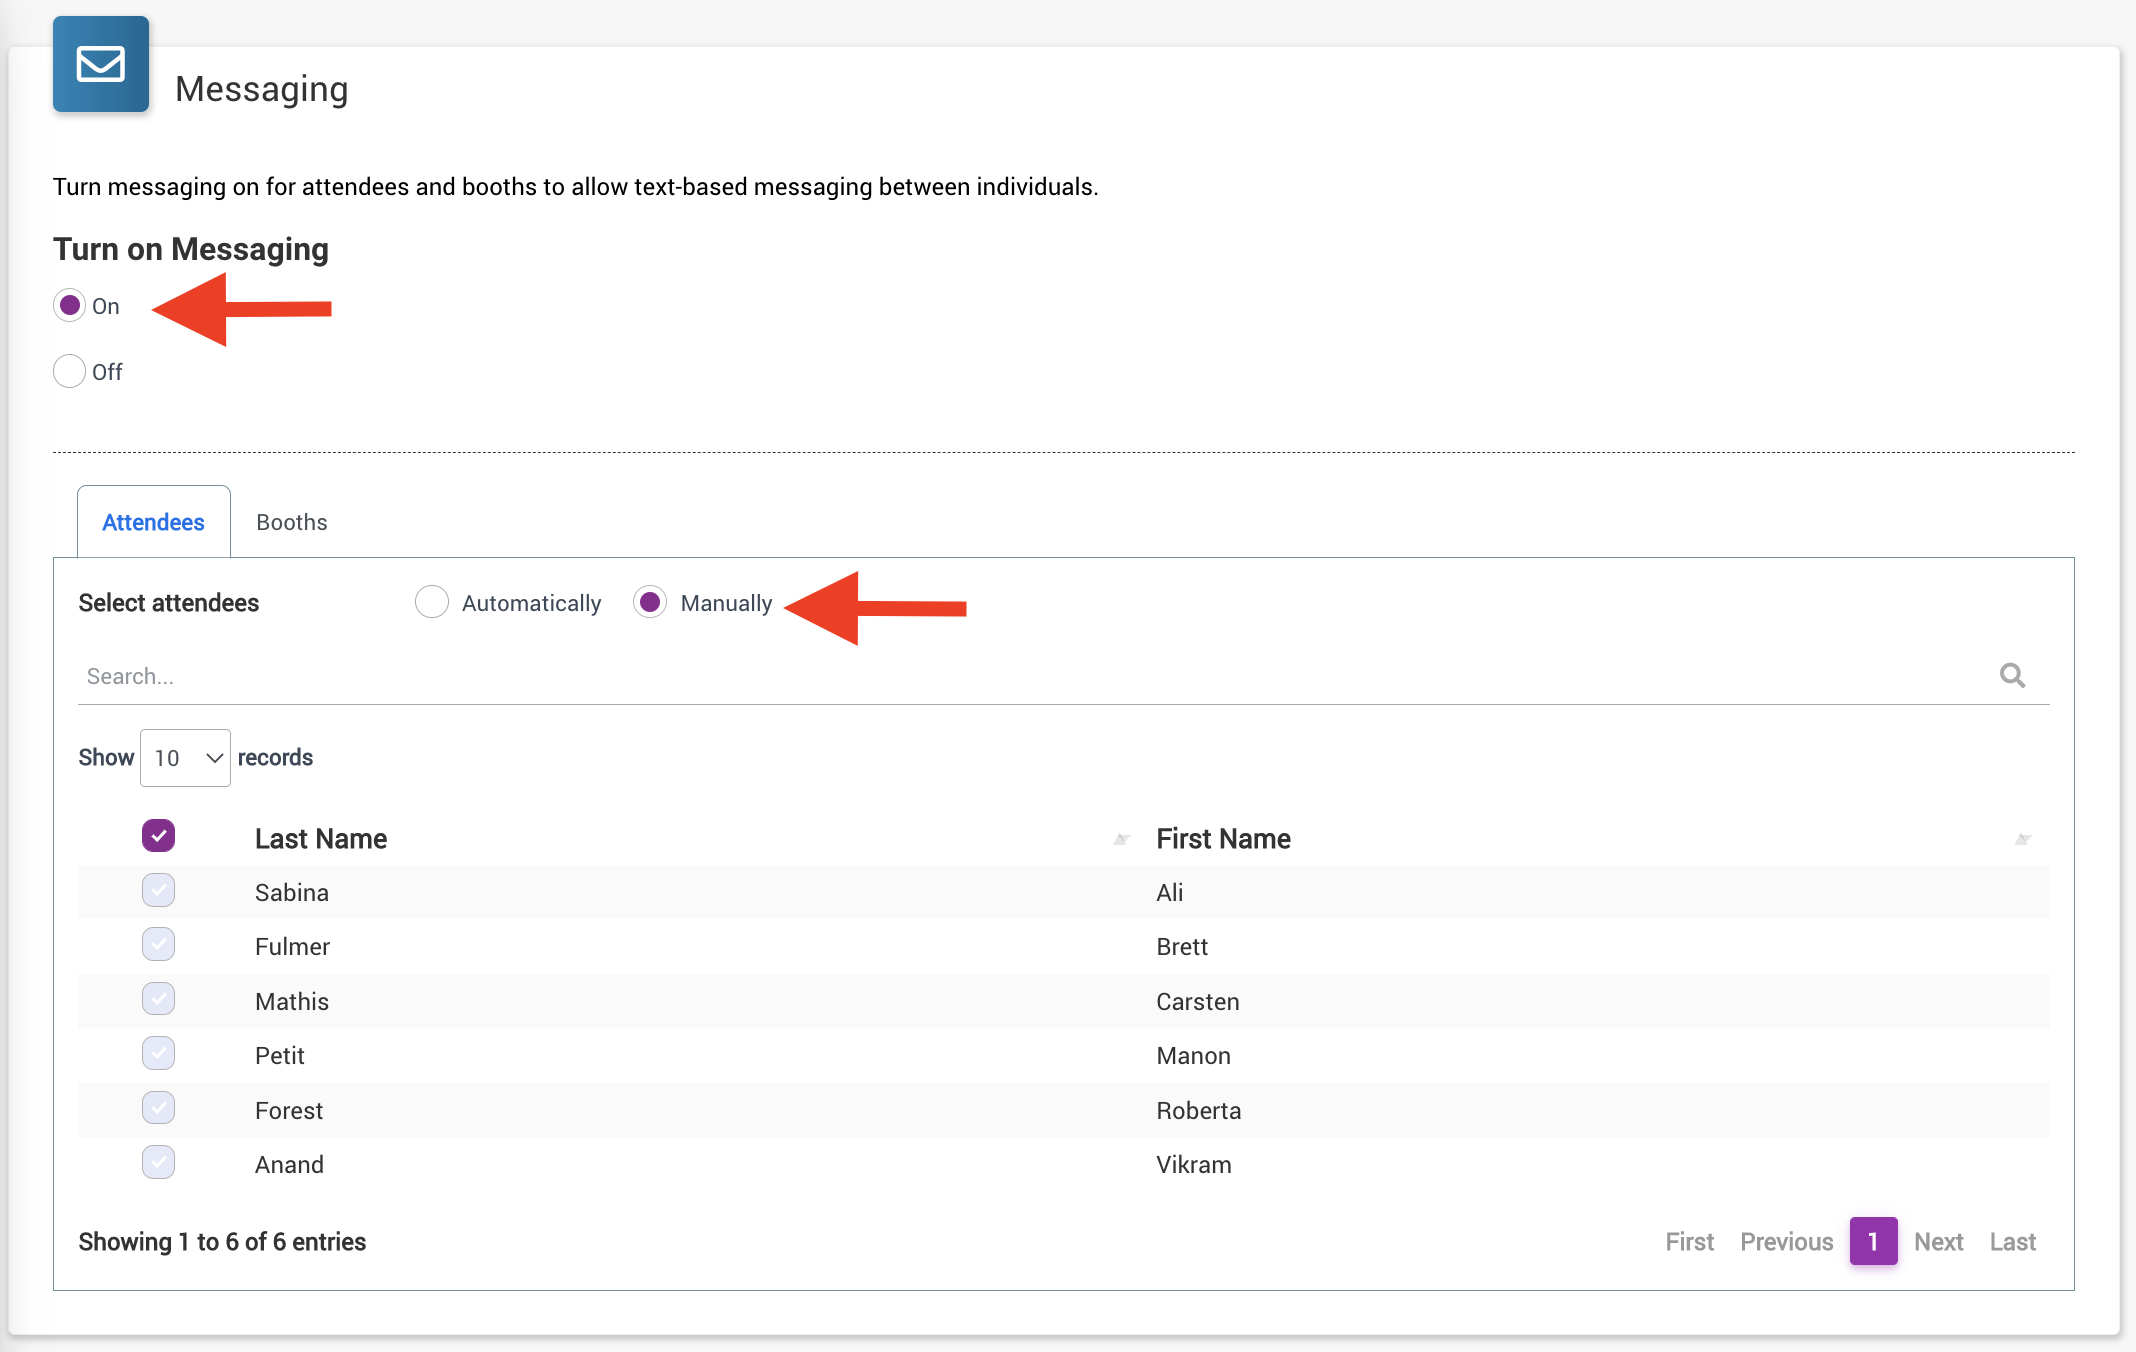Screen dimensions: 2136x1352
Task: Toggle checkbox for Fulmer row
Action: tap(158, 944)
